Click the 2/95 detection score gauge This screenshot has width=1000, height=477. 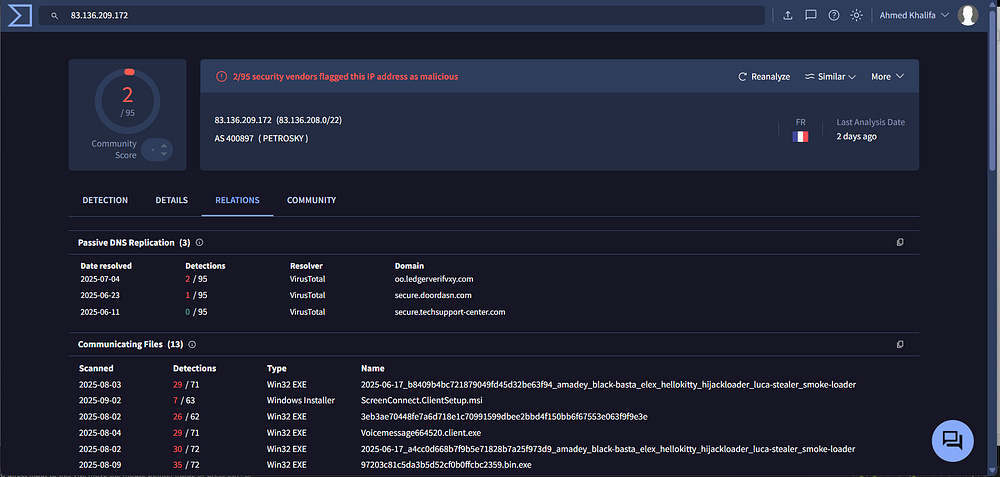127,100
